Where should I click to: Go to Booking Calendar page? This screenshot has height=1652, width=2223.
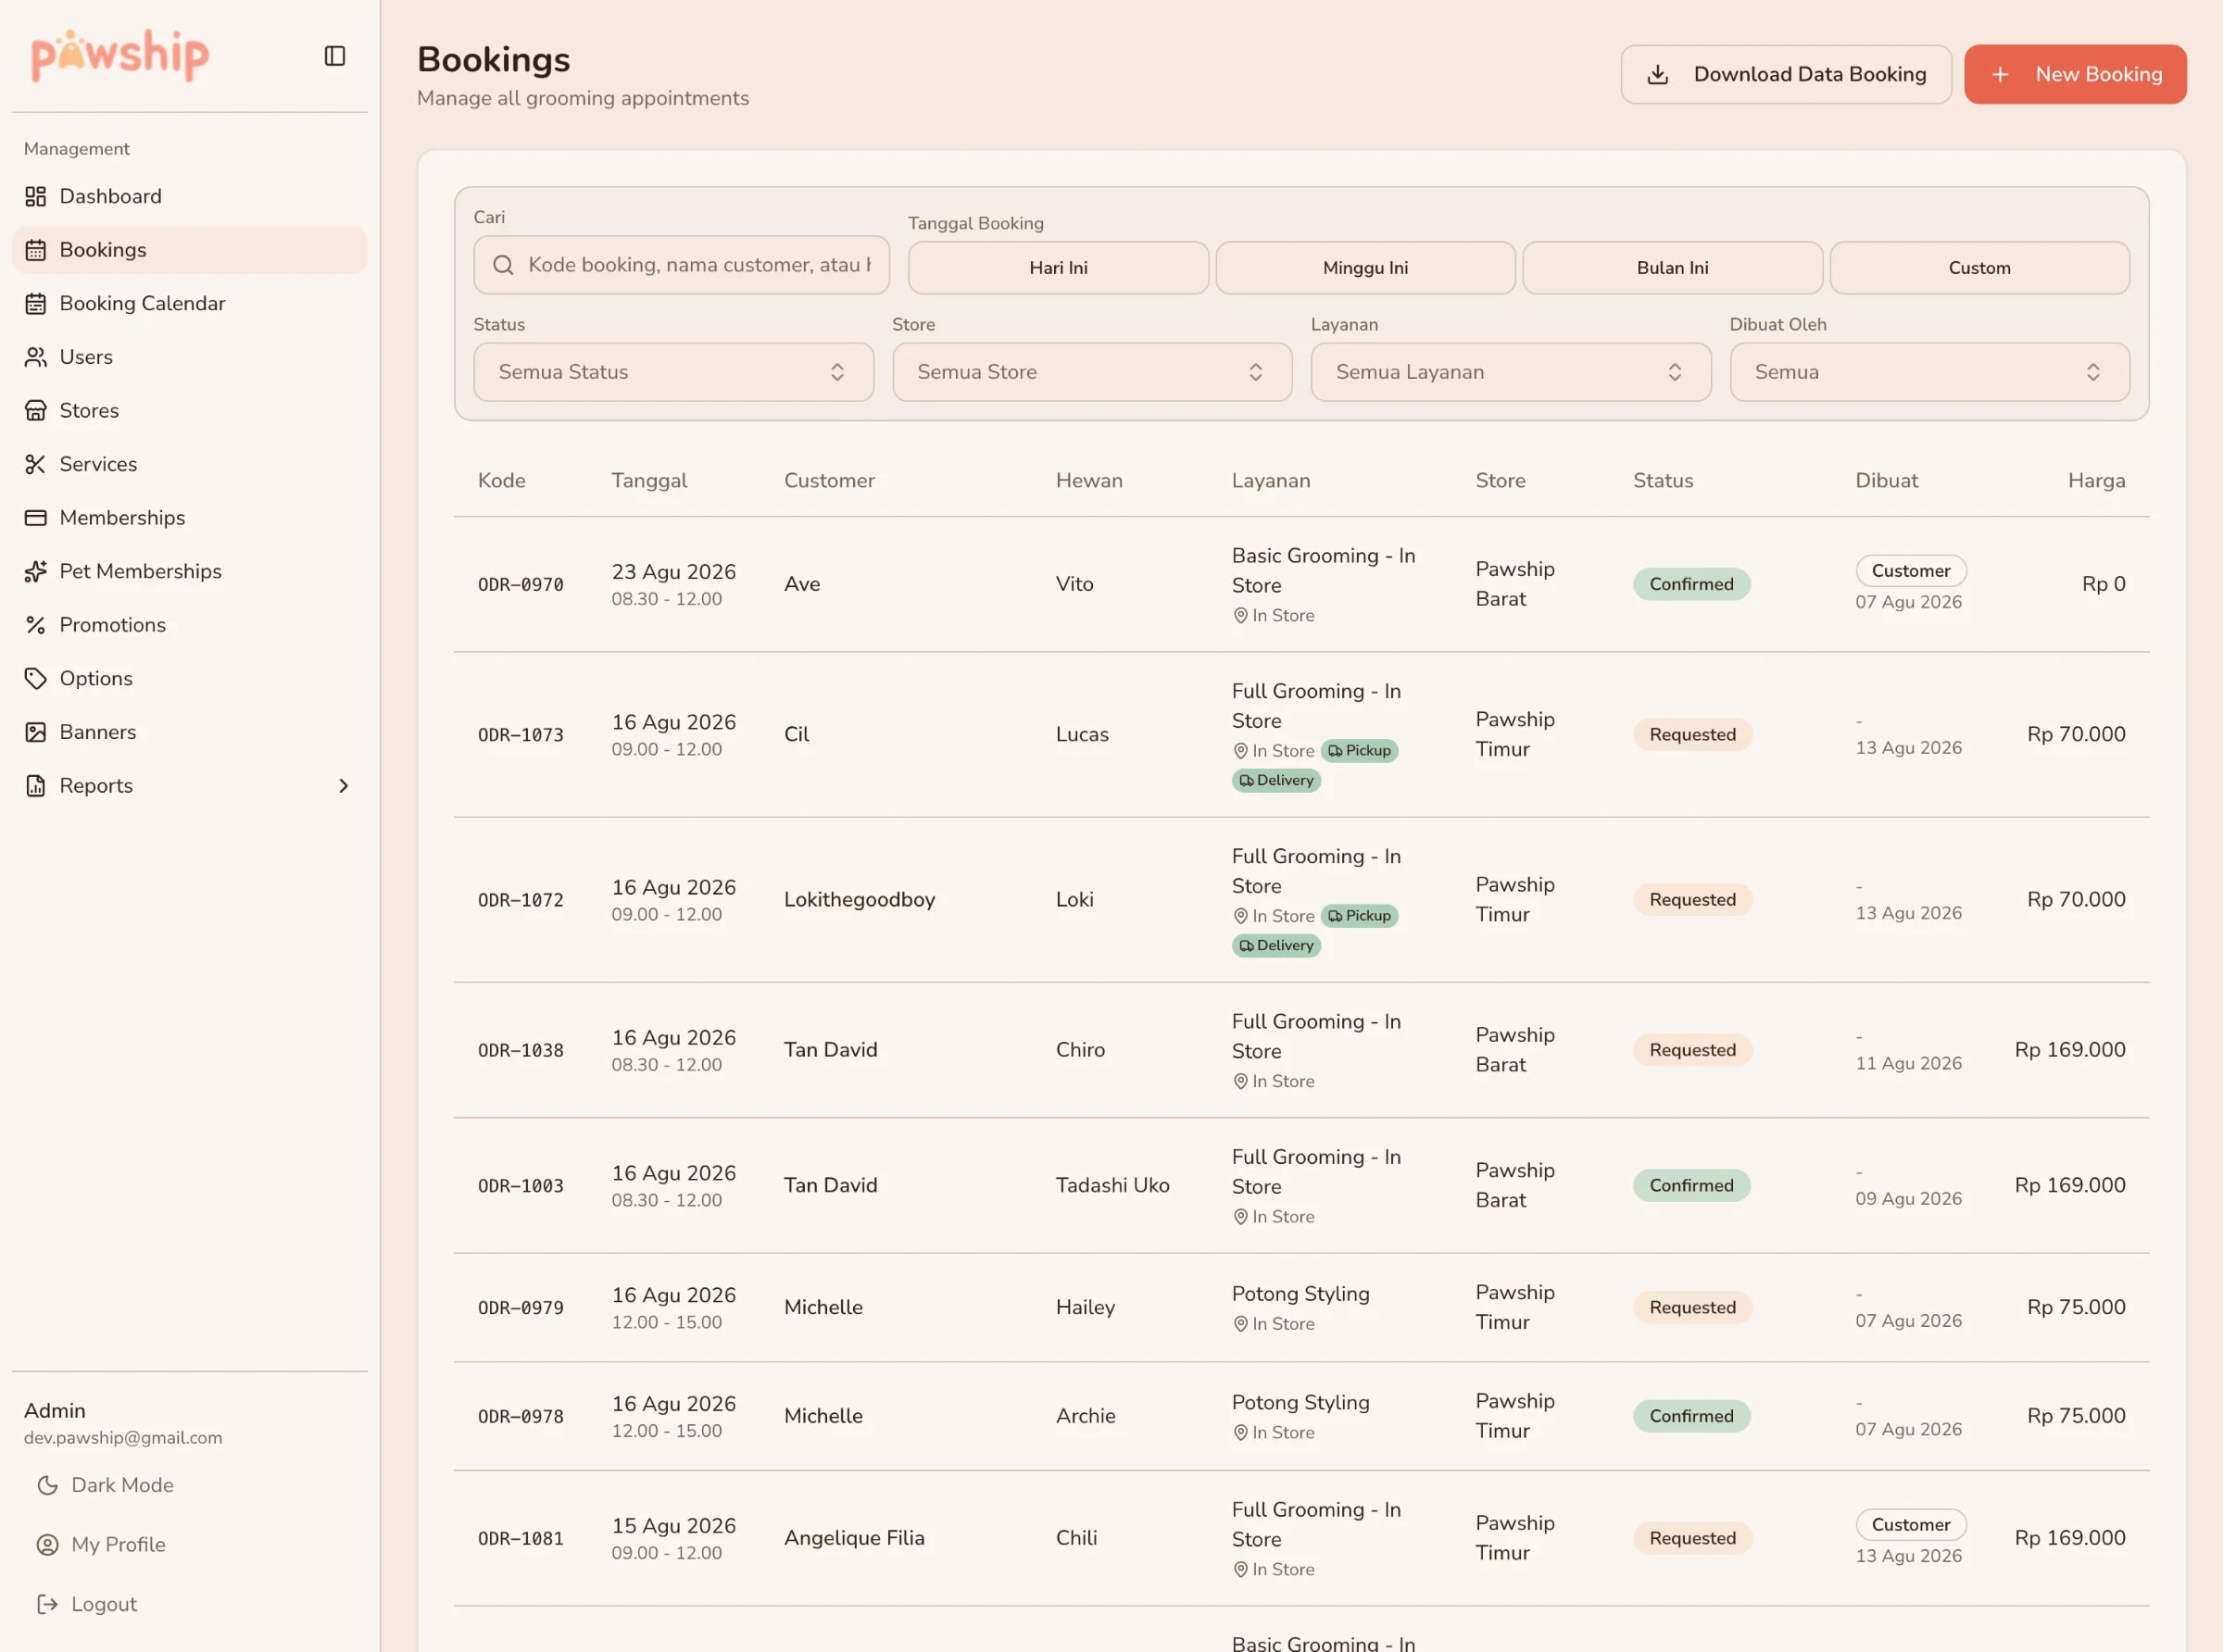point(190,303)
